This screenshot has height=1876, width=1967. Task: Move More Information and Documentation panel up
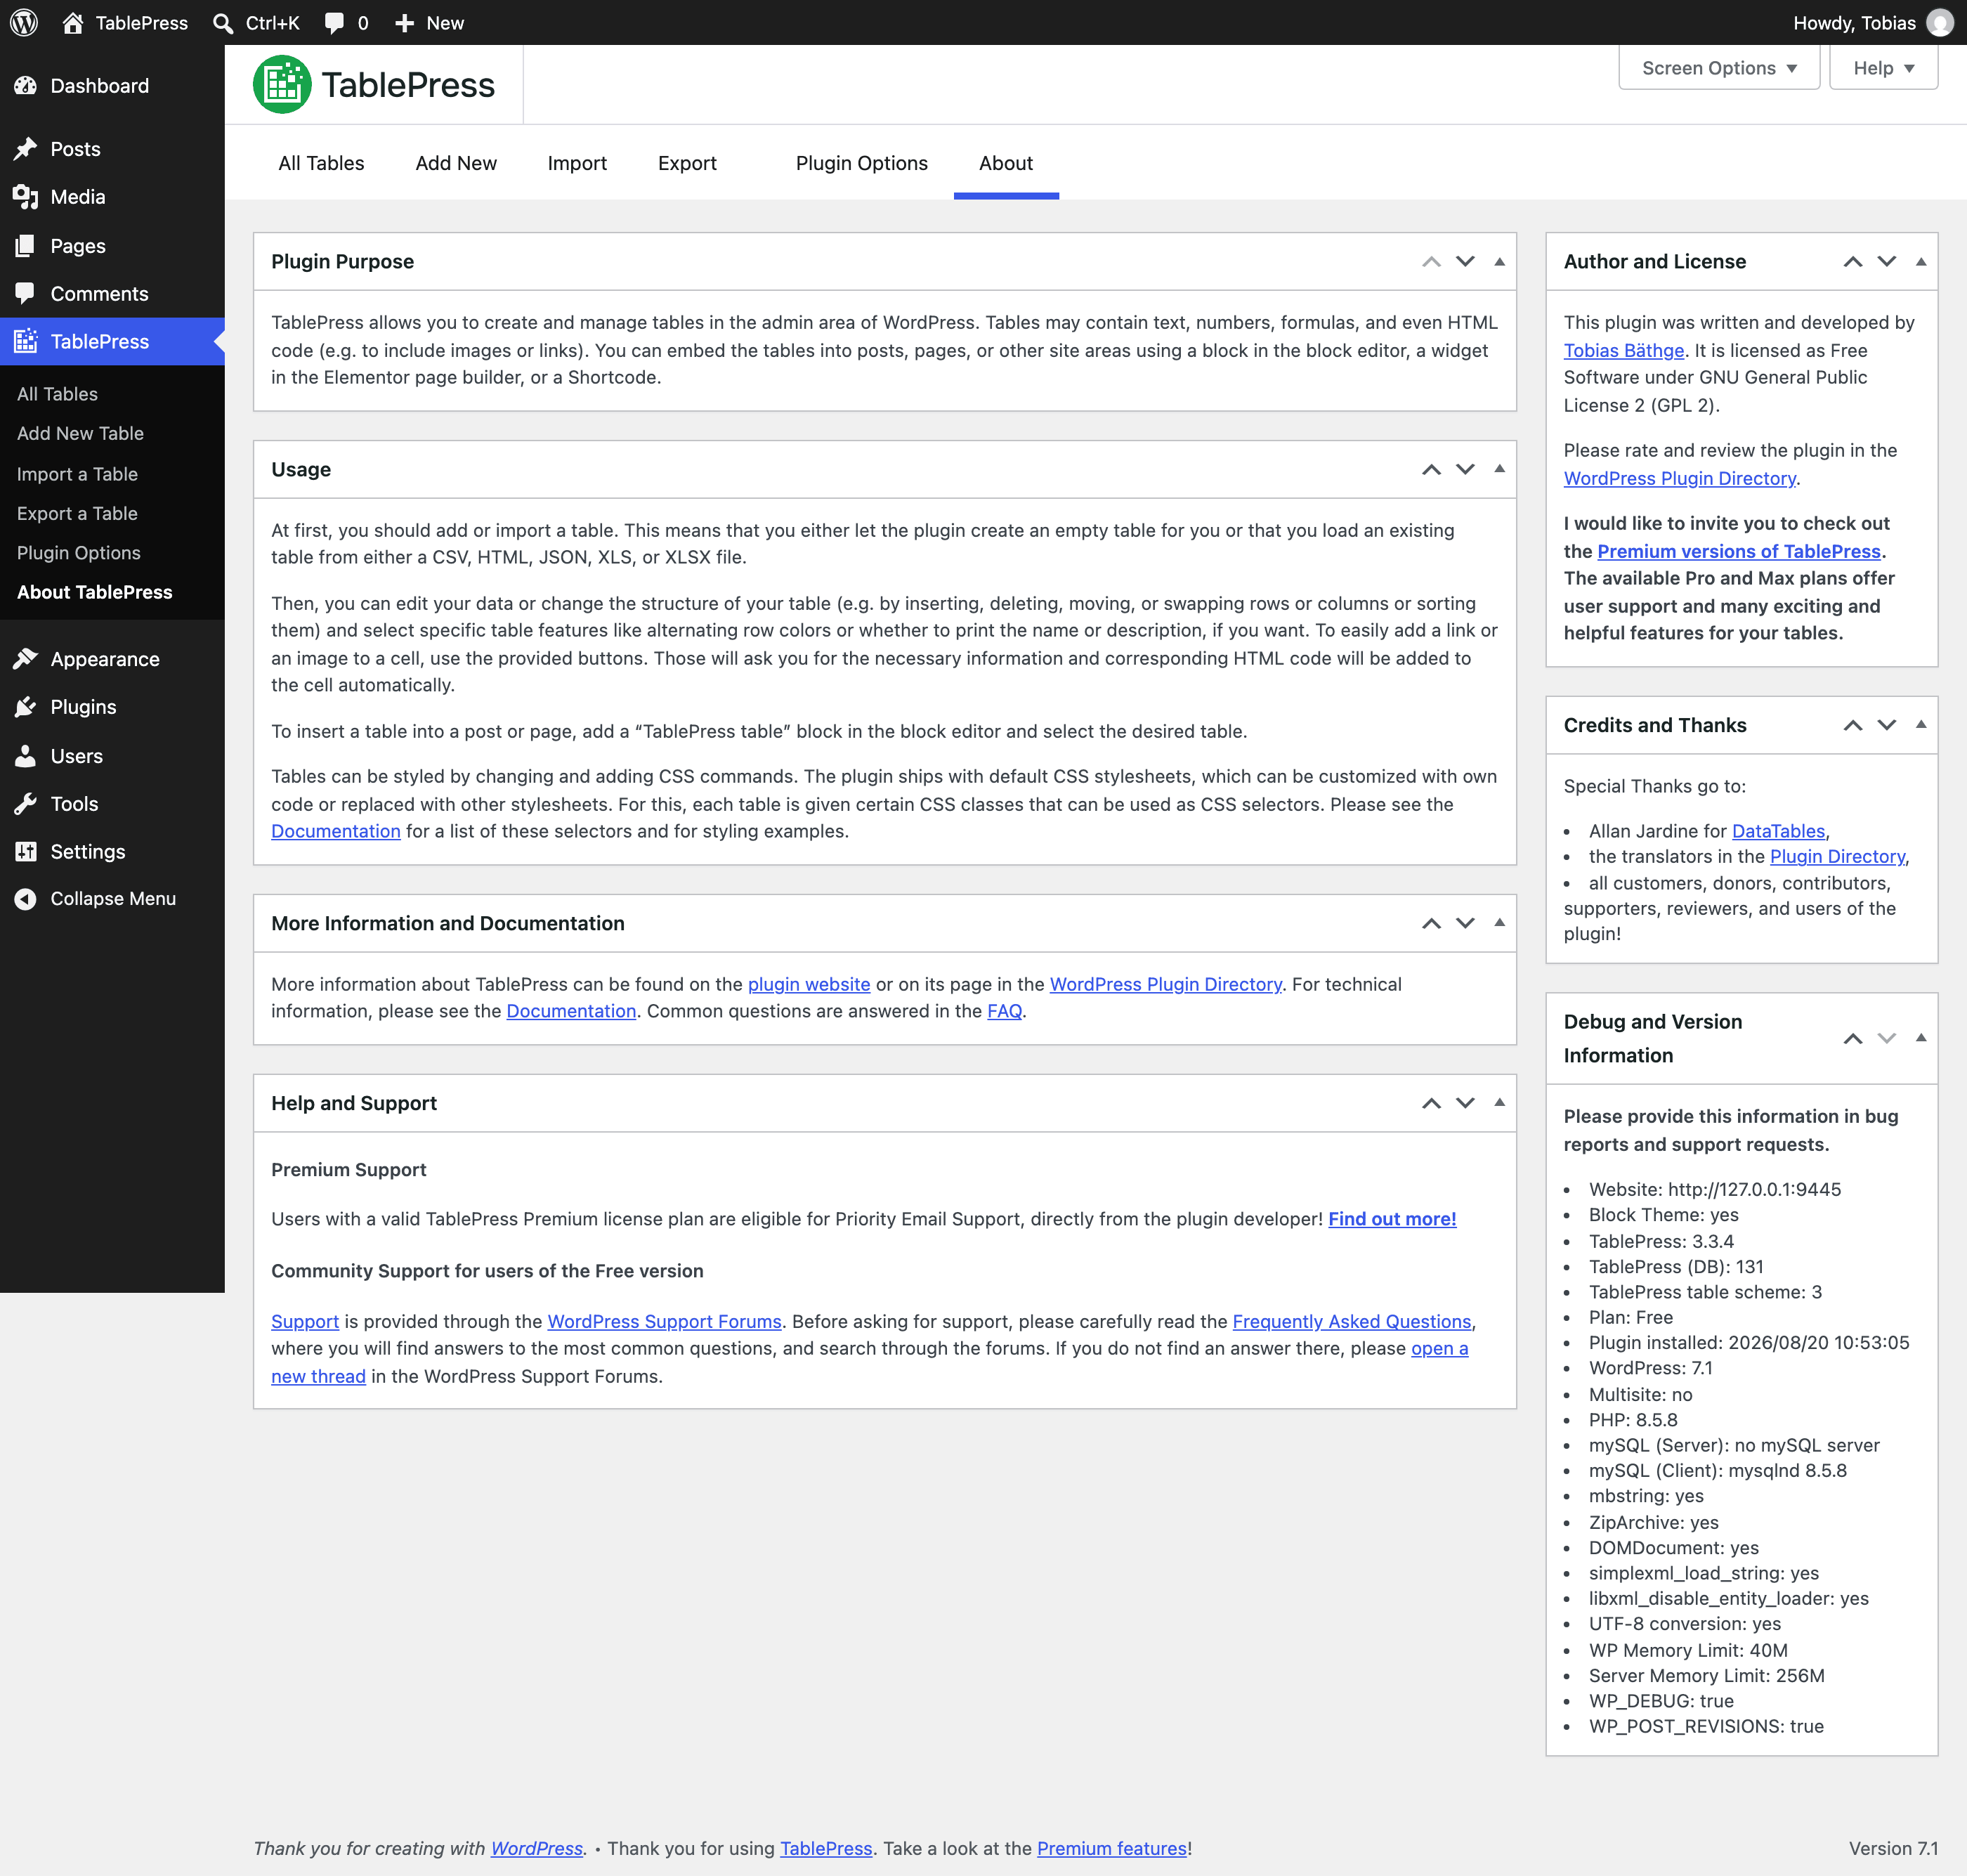pos(1431,924)
